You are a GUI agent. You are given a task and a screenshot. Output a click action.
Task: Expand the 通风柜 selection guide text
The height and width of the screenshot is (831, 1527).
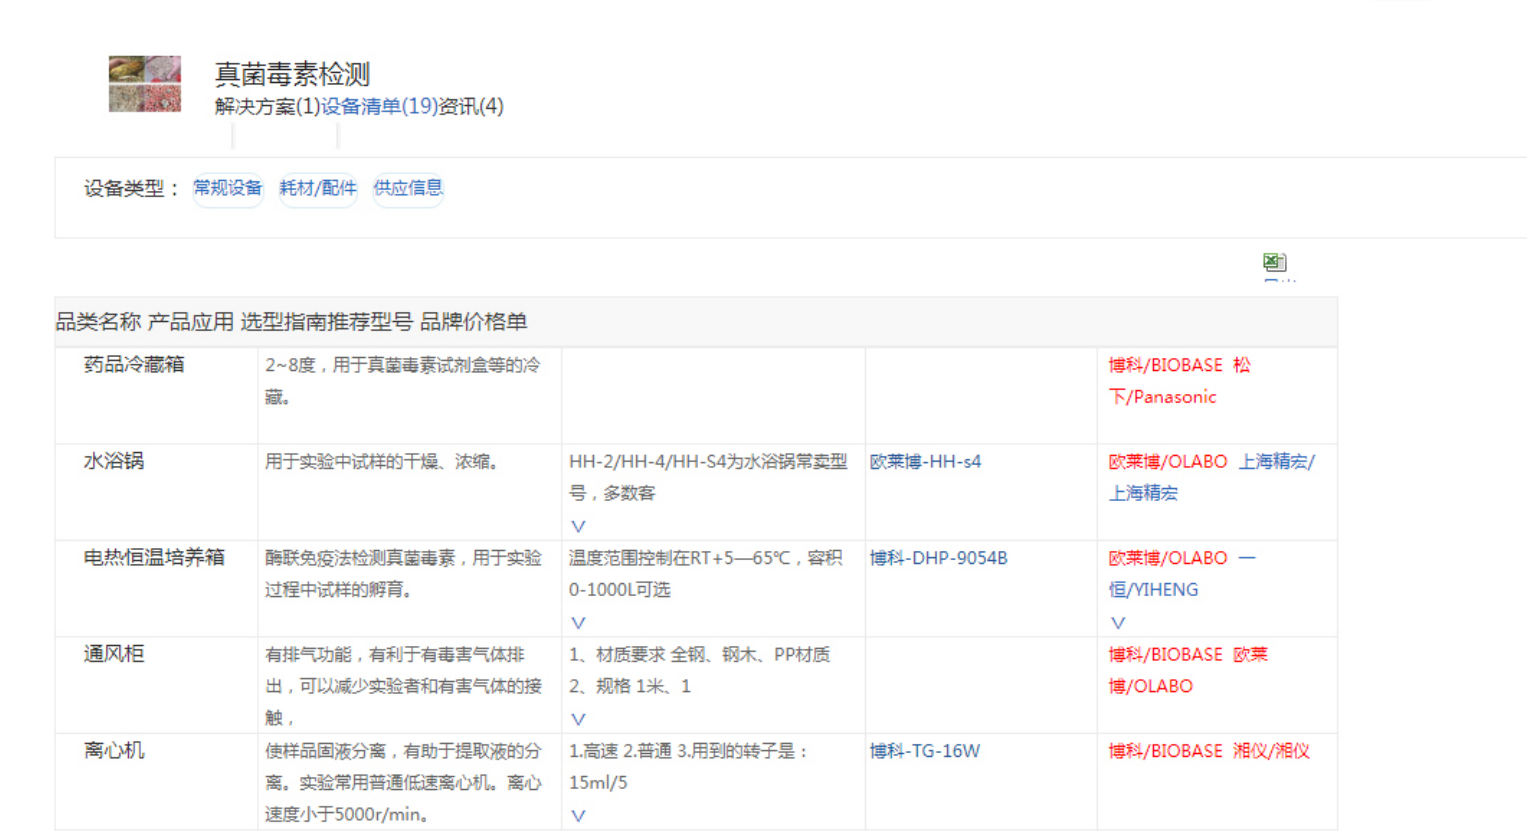(578, 719)
